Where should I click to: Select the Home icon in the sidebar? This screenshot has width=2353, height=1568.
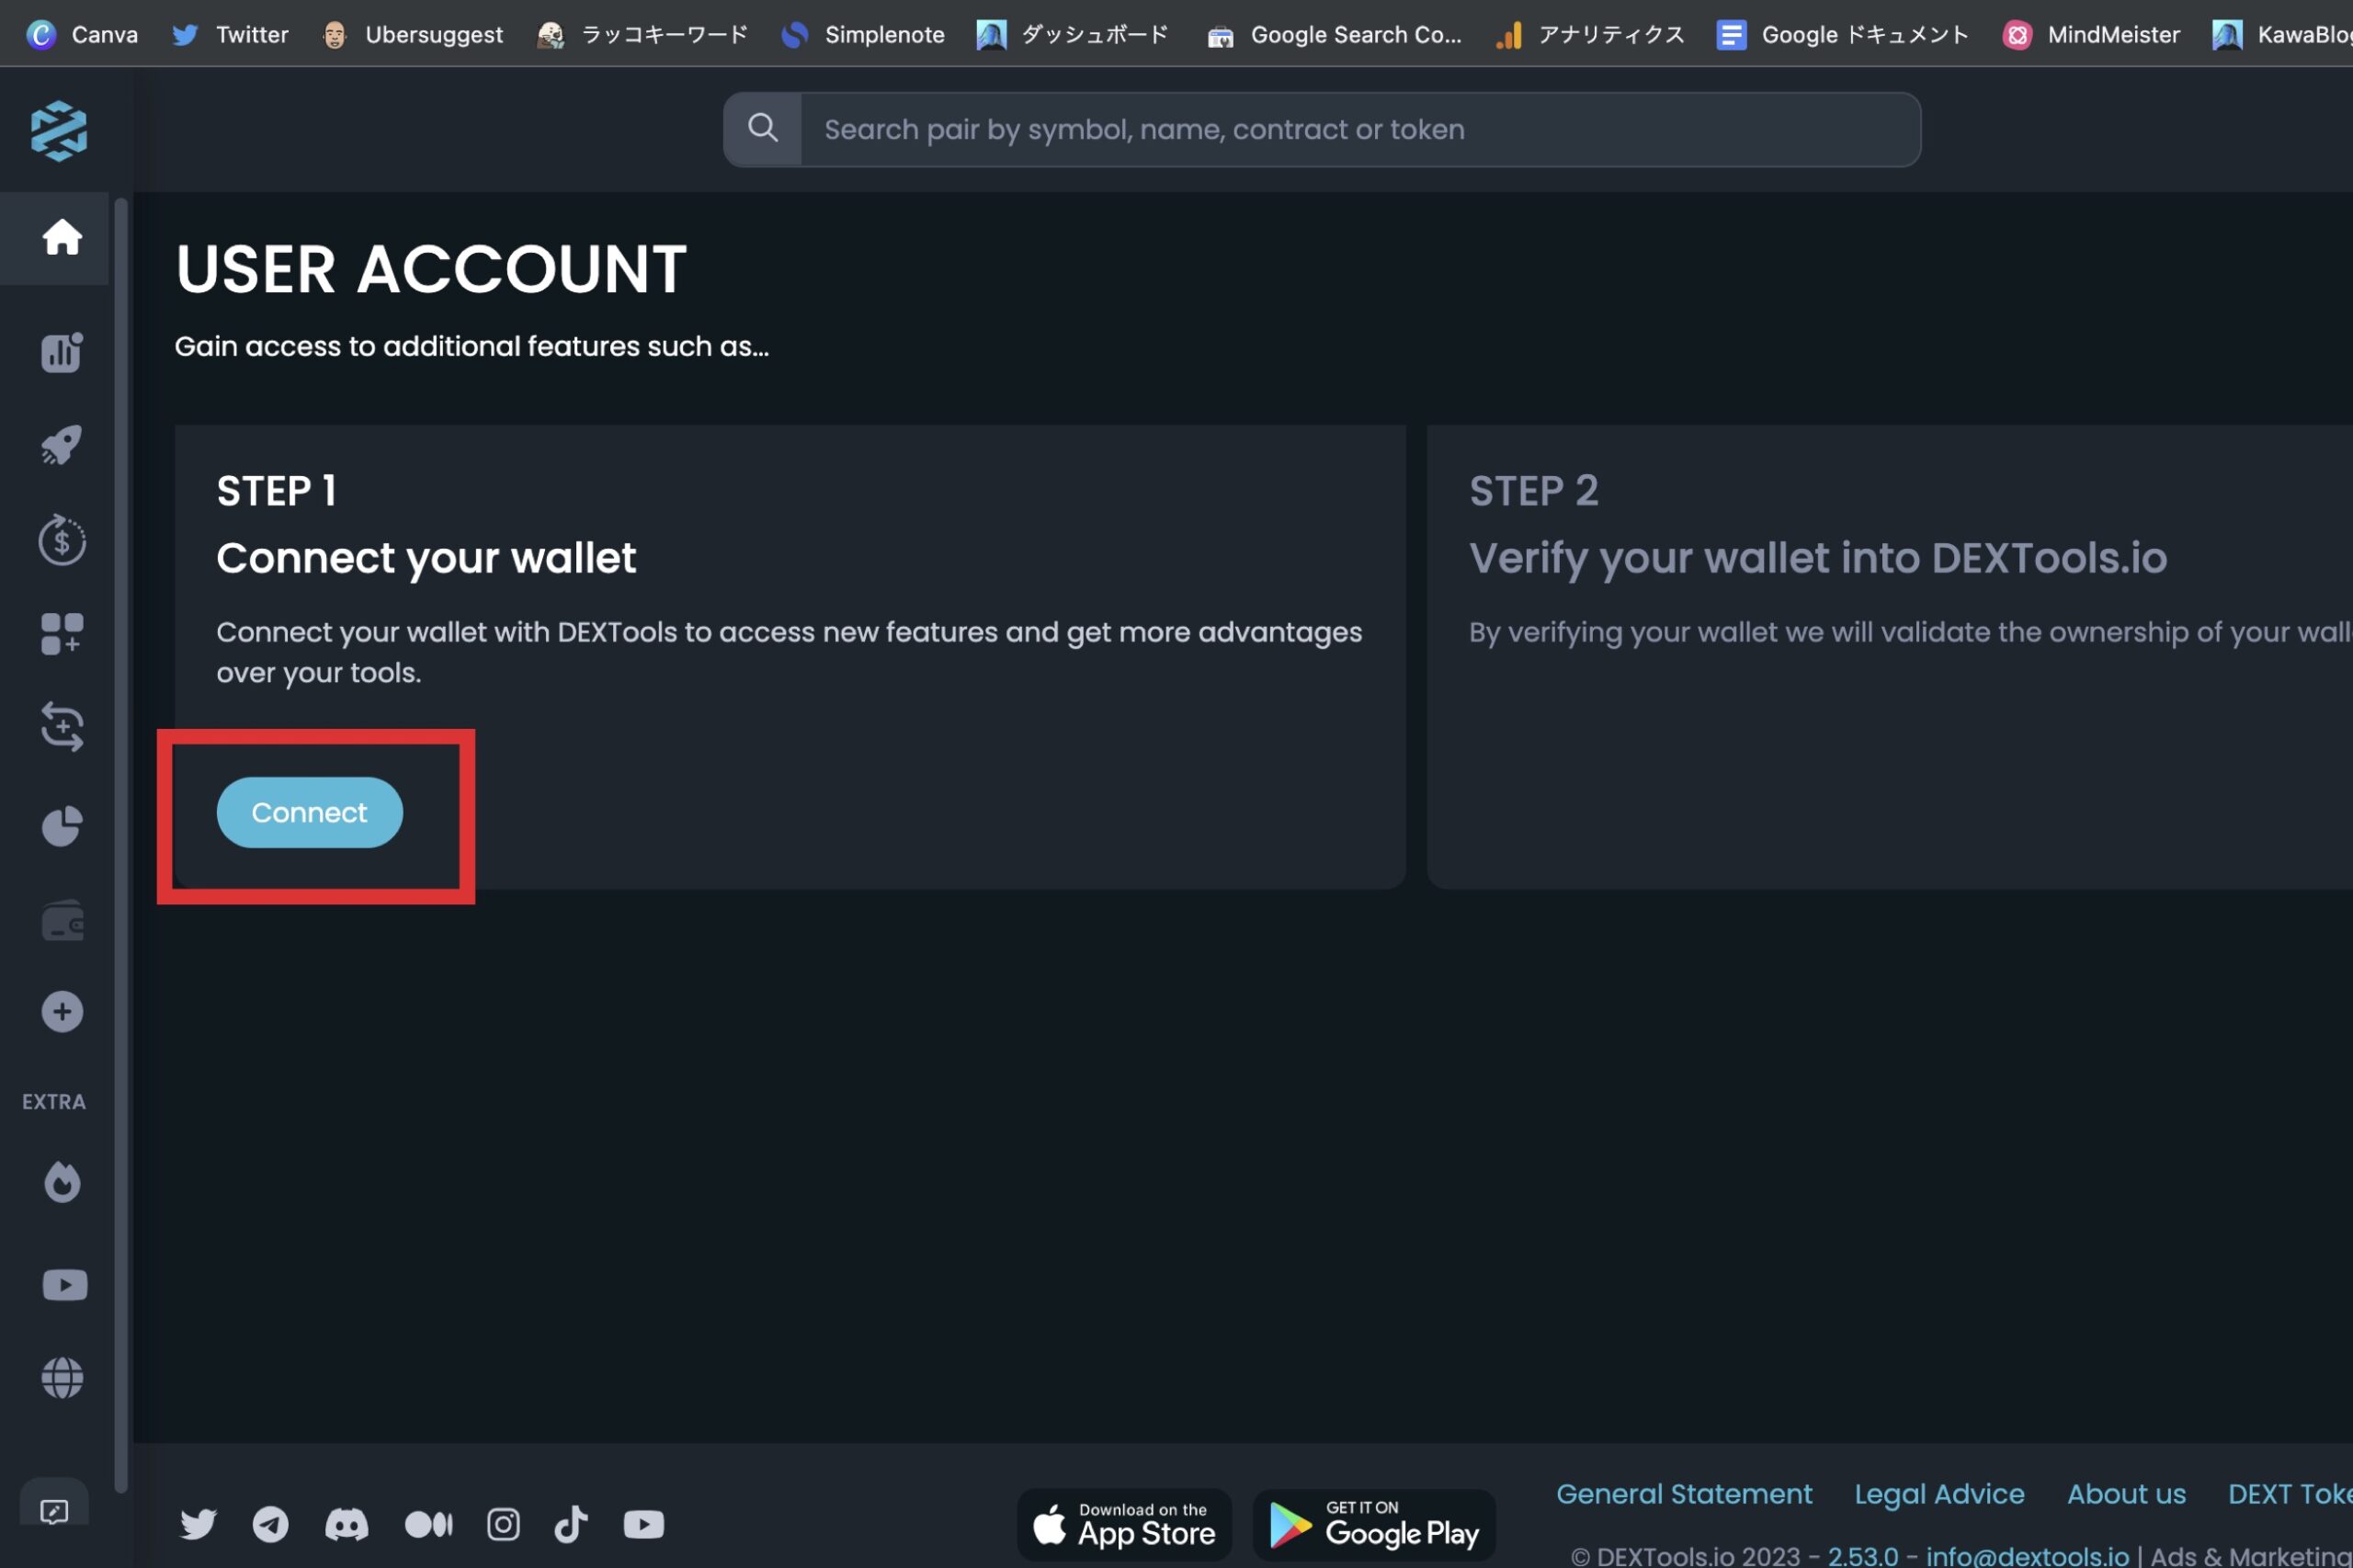click(62, 237)
